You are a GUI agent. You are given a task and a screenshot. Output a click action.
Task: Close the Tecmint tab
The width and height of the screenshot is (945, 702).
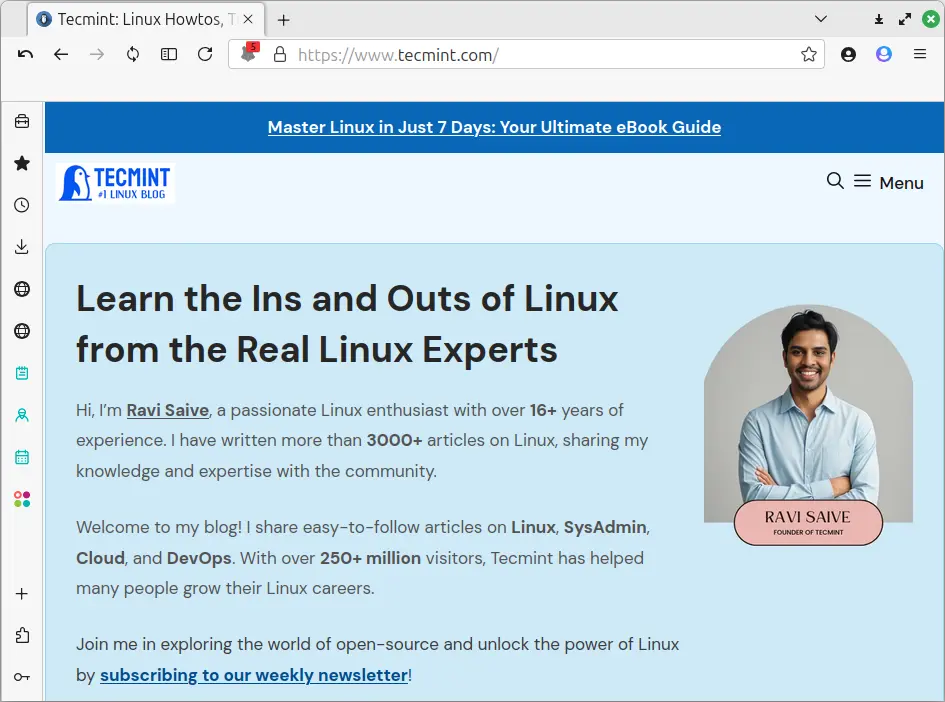(x=248, y=19)
